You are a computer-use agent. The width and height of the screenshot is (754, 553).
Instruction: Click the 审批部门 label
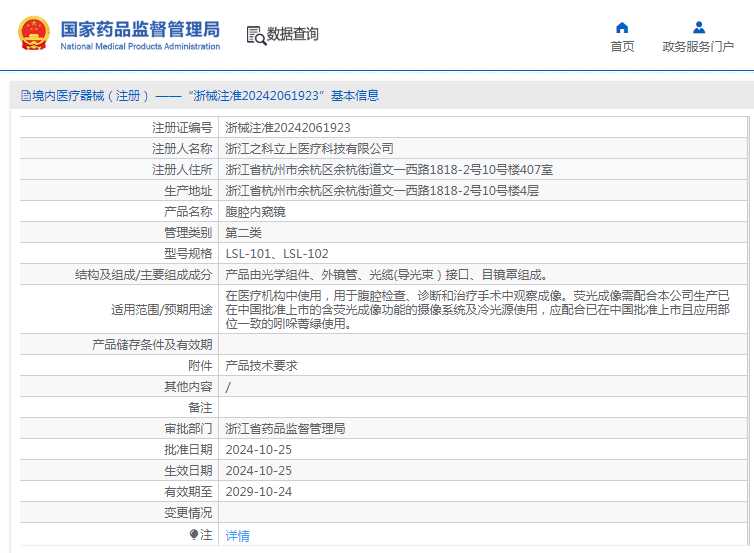click(188, 429)
